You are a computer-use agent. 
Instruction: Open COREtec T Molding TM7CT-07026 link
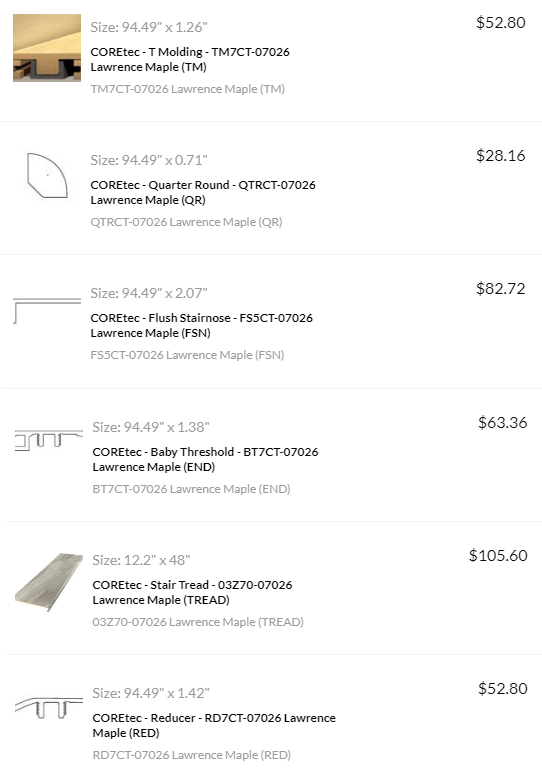pos(190,59)
